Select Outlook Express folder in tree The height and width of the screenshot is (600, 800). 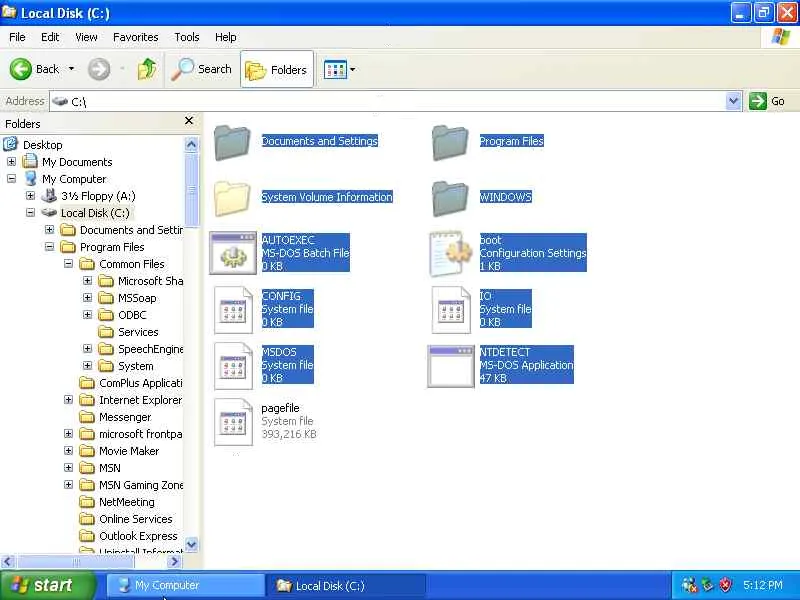[x=138, y=536]
